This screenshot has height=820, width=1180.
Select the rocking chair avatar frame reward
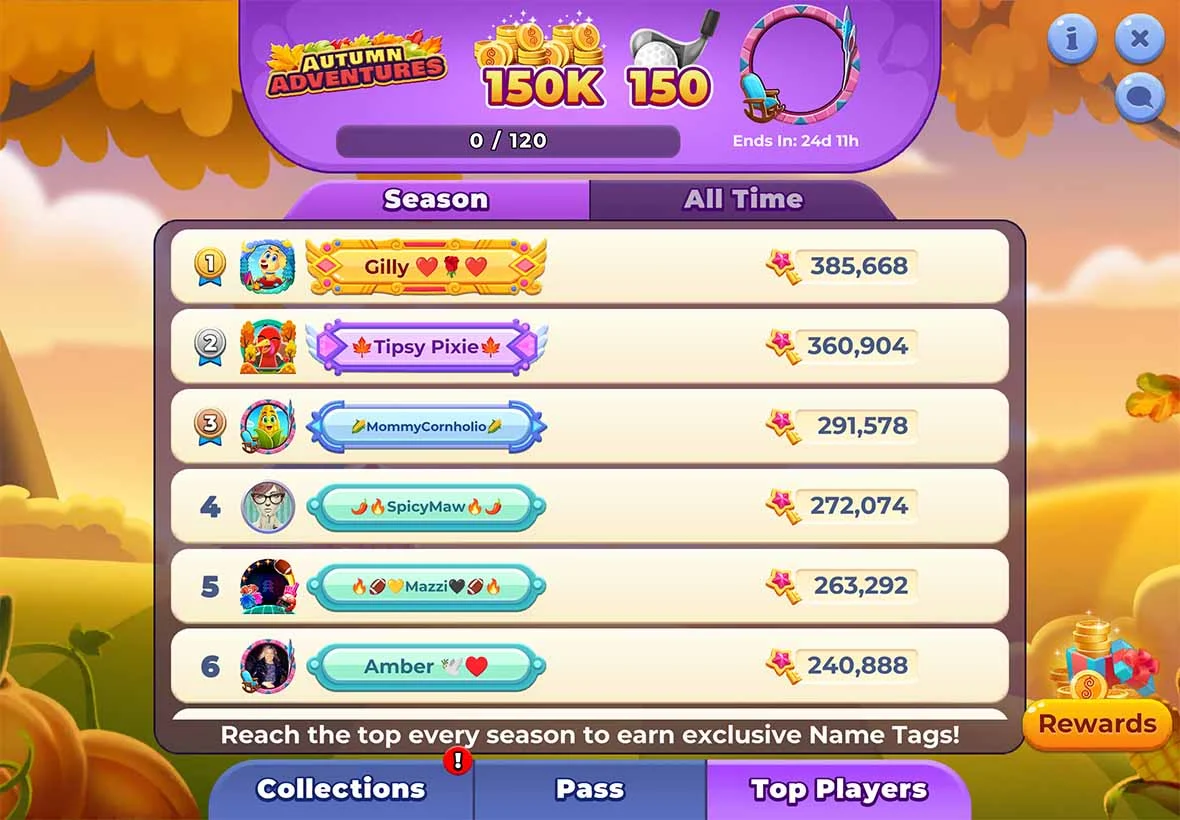798,65
